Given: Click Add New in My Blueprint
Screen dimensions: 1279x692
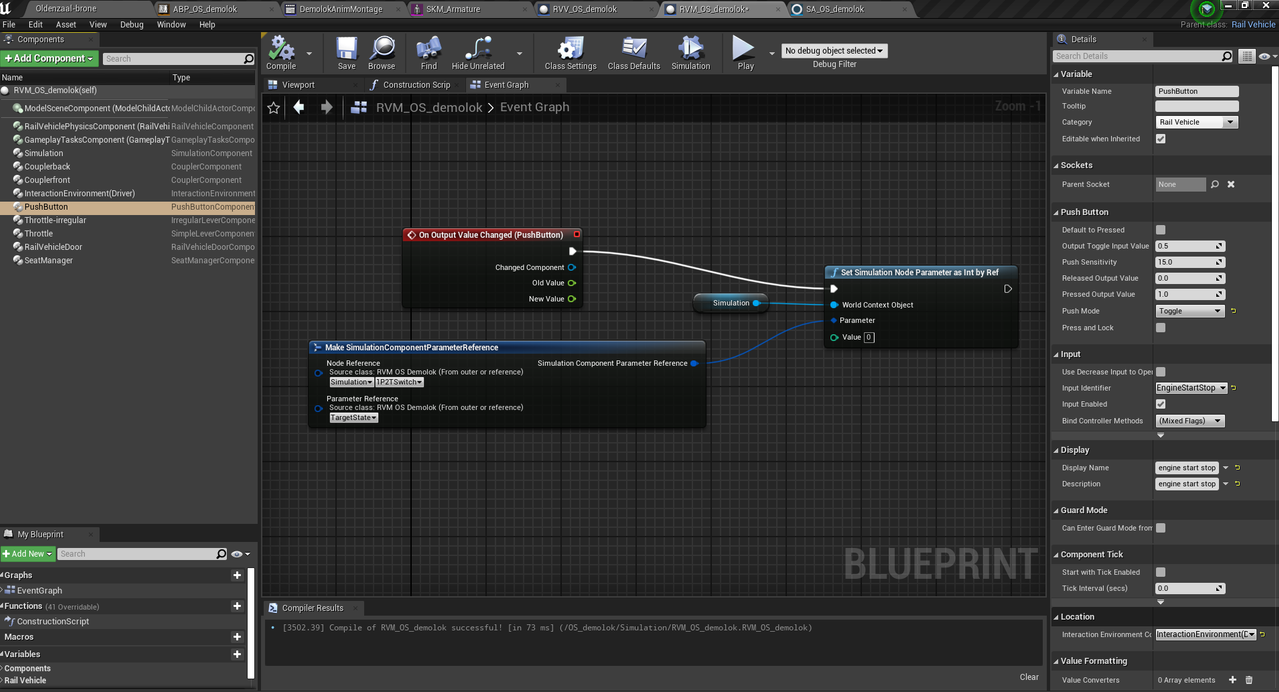Looking at the screenshot, I should [27, 554].
